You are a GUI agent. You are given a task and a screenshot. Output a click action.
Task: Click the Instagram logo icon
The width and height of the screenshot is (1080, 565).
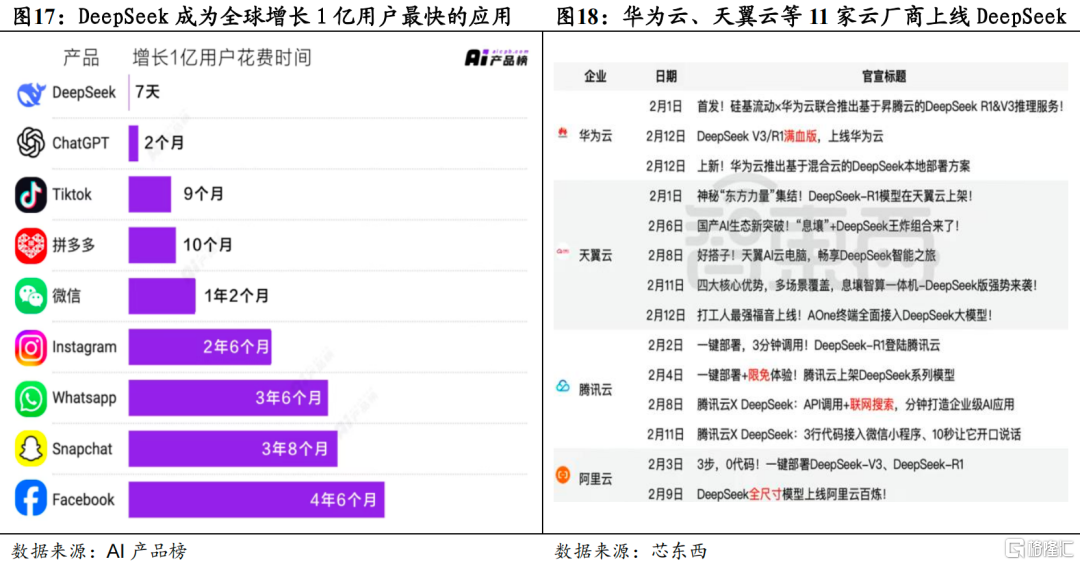[x=31, y=347]
